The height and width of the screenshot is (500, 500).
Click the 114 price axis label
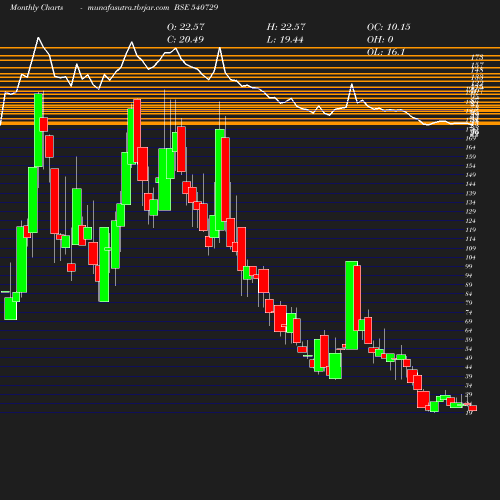pyautogui.click(x=470, y=239)
